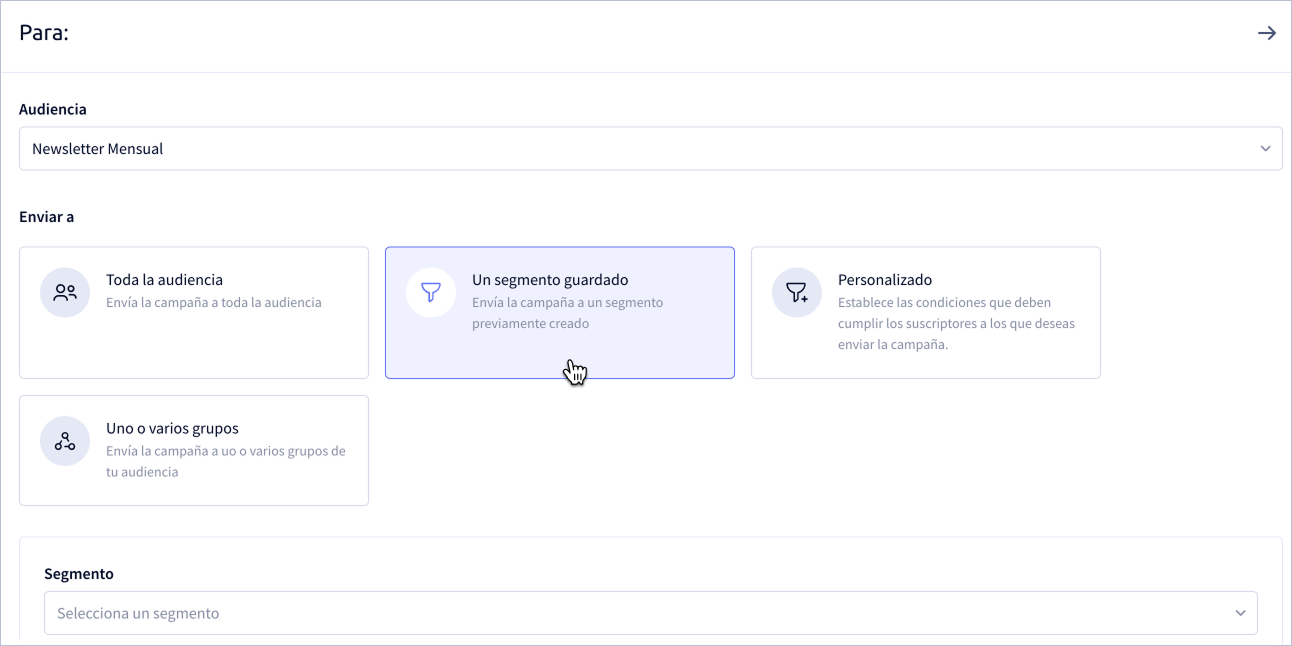The image size is (1292, 646).
Task: Click the Audiencia label
Action: pos(53,109)
